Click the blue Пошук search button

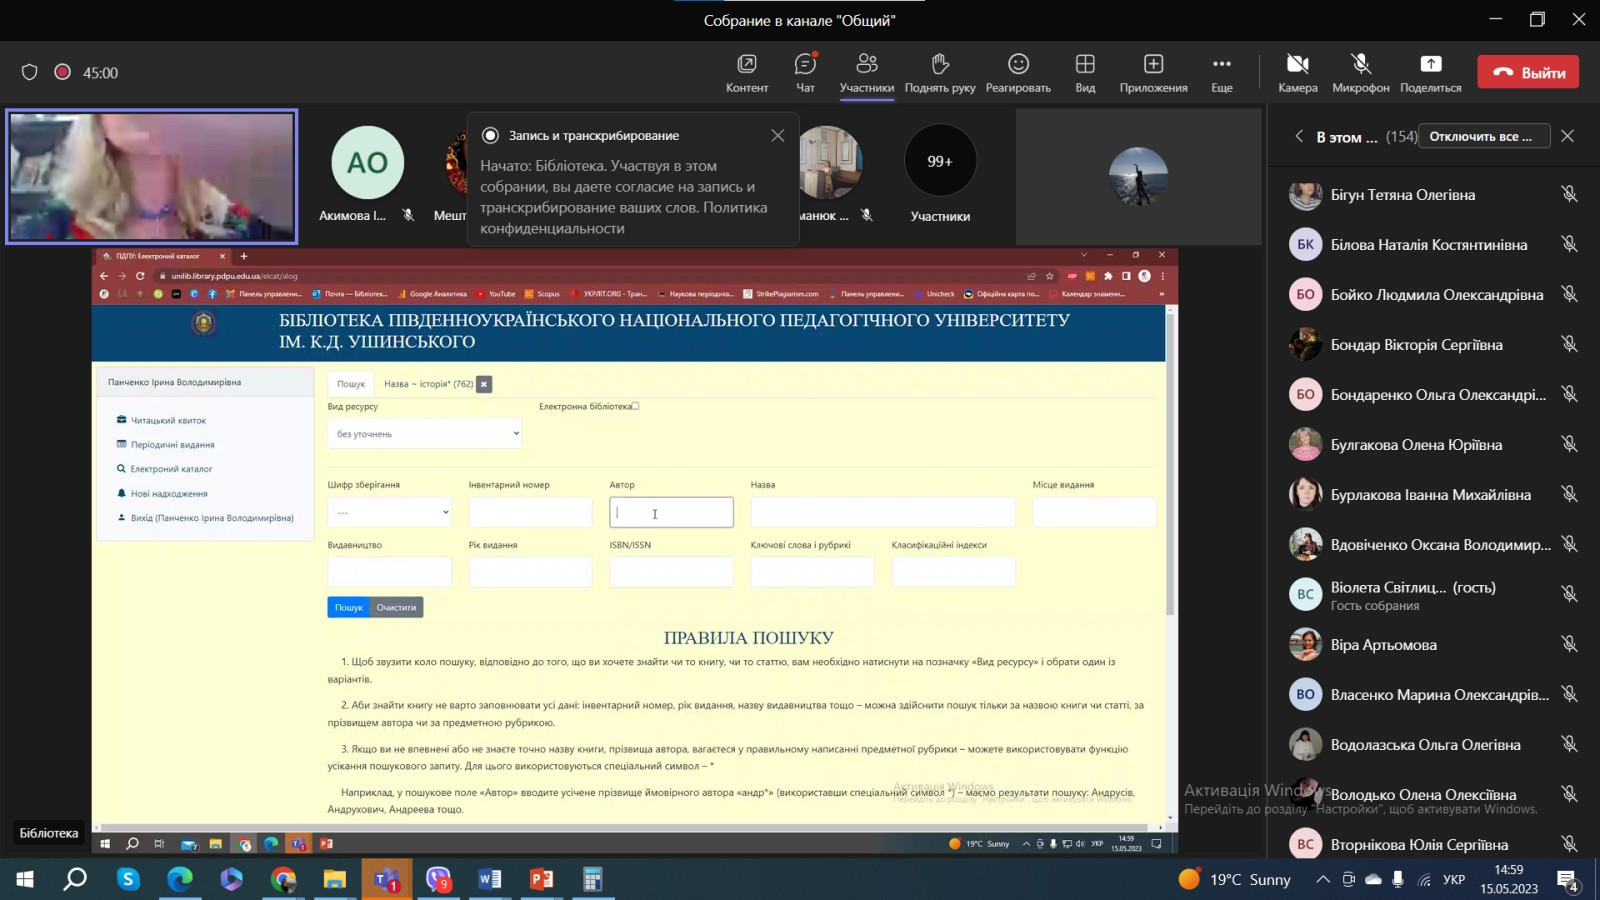[x=349, y=607]
